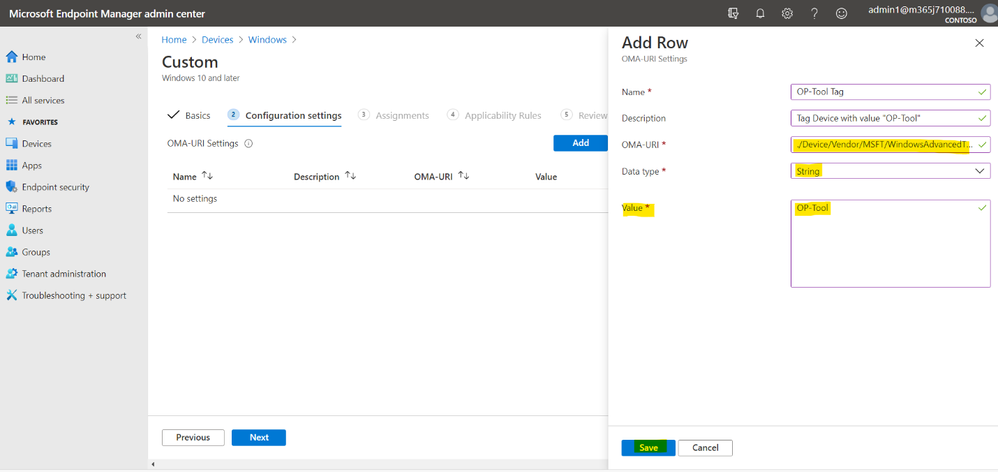Close the Add Row panel
998x472 pixels.
coord(980,43)
